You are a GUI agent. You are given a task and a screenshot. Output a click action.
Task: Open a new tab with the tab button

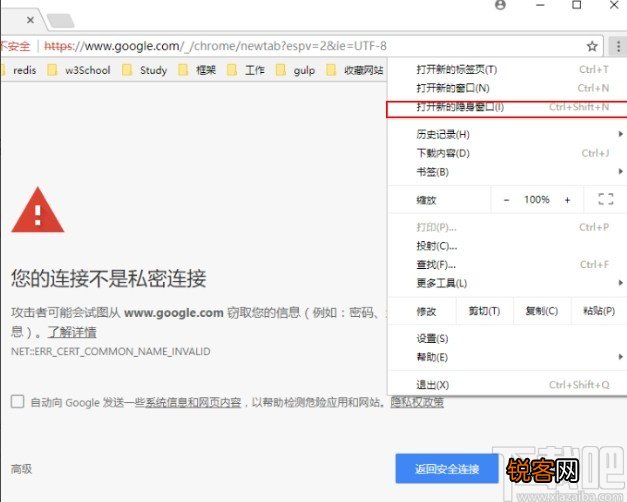(60, 21)
